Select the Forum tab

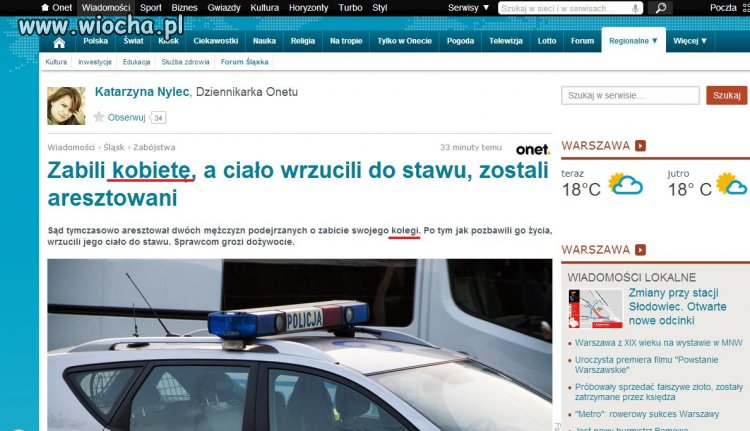[x=582, y=41]
